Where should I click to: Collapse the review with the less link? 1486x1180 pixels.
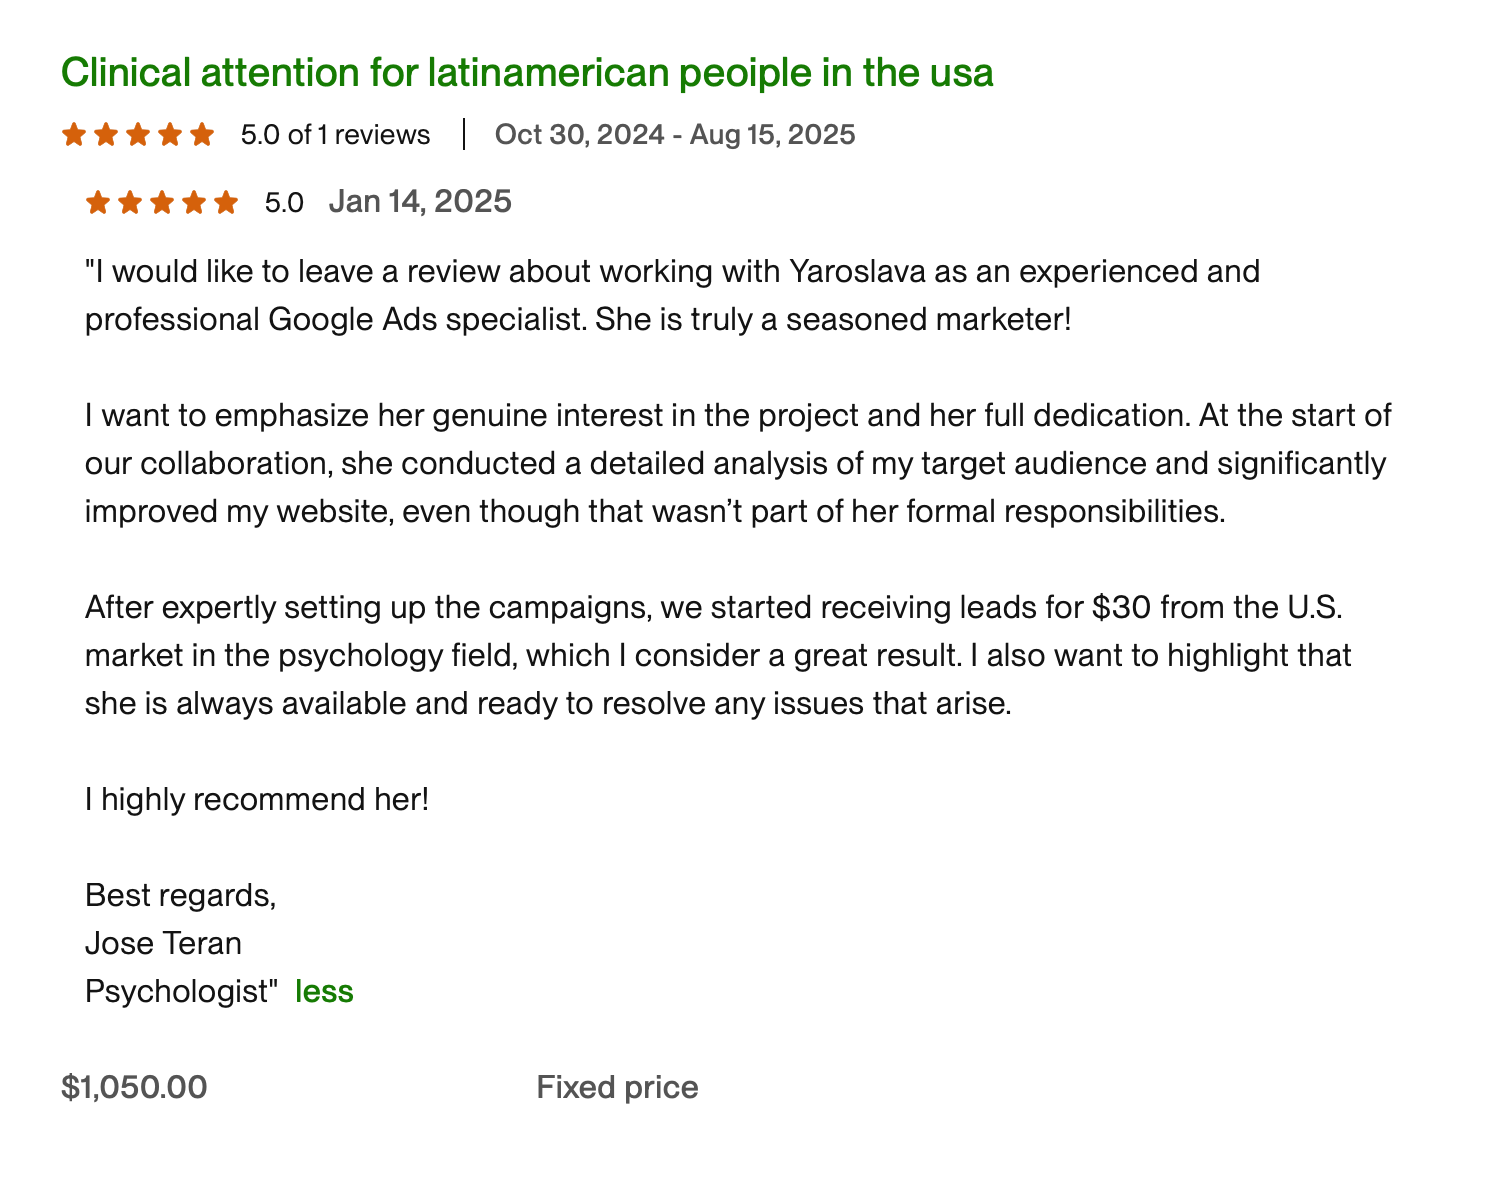pyautogui.click(x=324, y=991)
